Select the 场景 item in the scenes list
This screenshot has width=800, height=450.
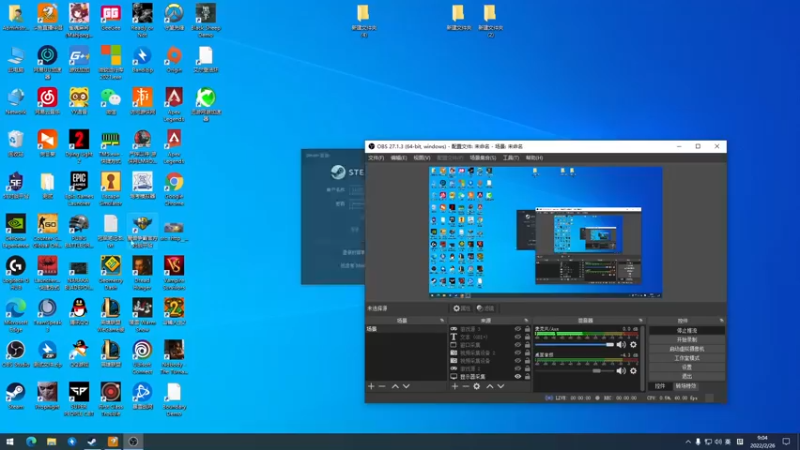point(406,329)
